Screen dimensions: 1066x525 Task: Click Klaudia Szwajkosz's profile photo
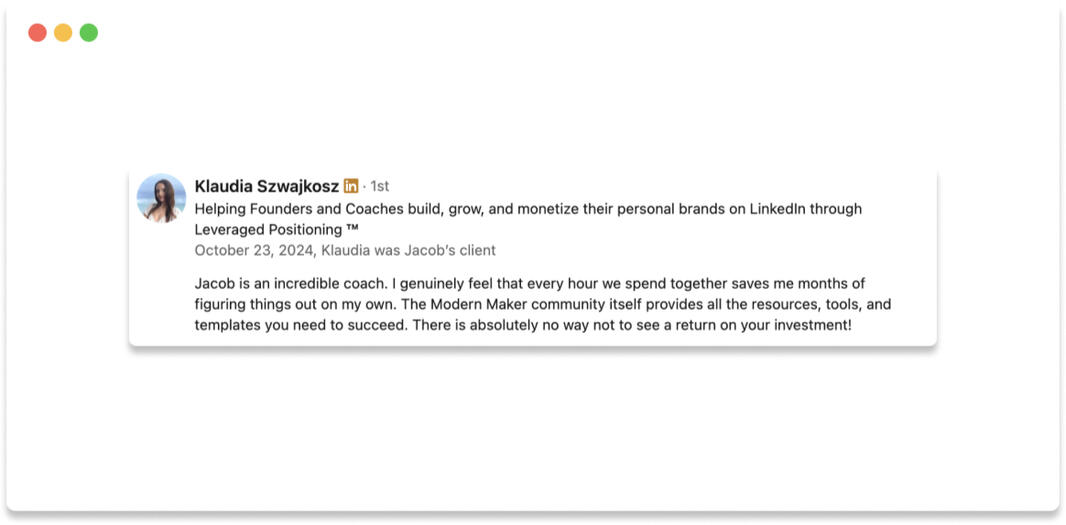(x=161, y=198)
